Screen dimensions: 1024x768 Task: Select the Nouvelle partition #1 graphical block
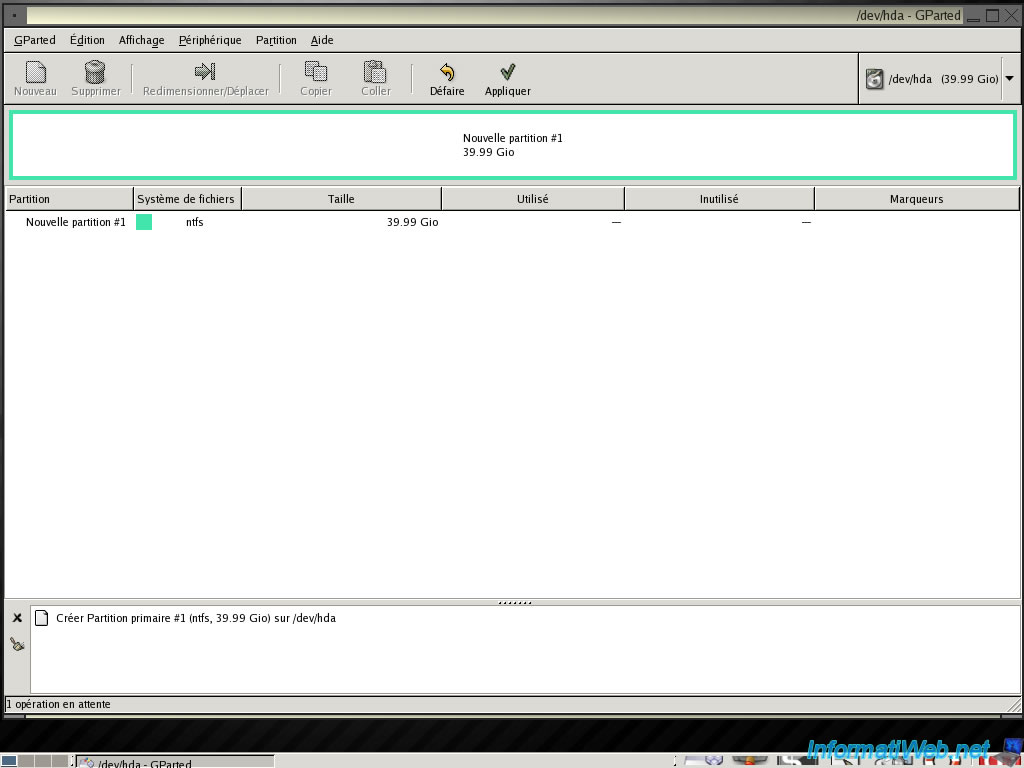[x=513, y=145]
